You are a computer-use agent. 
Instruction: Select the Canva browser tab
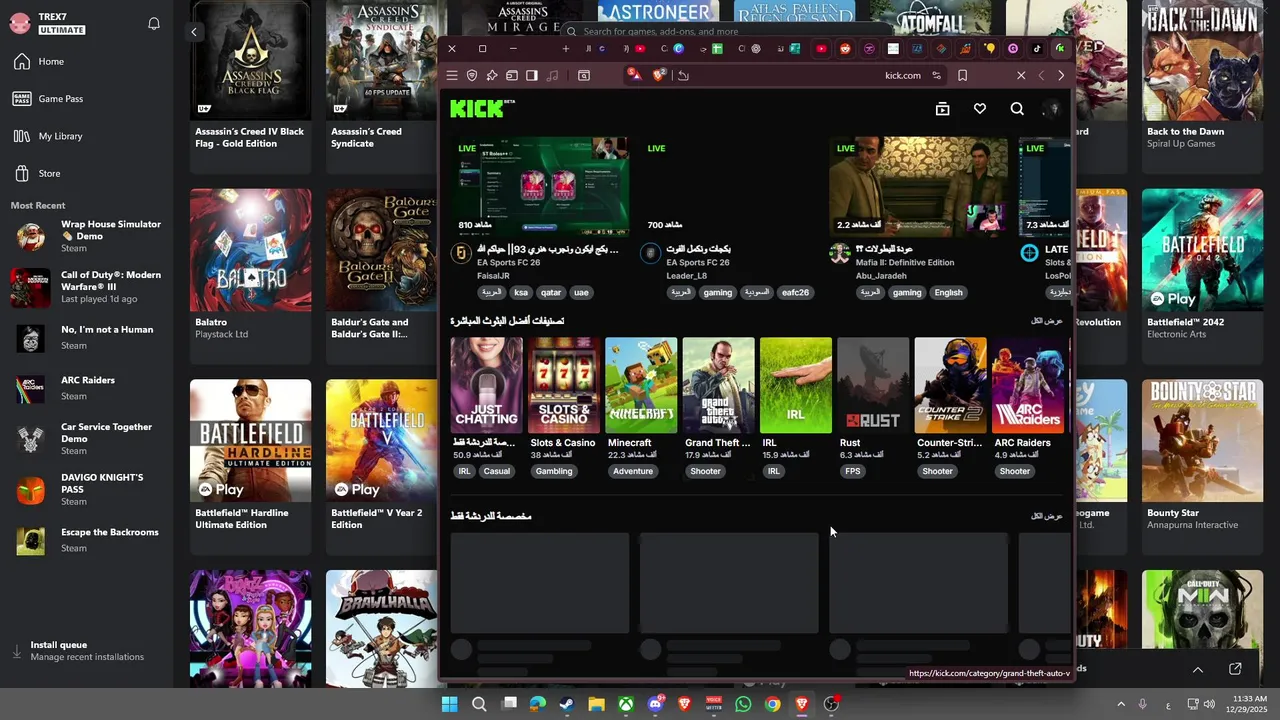(x=673, y=48)
